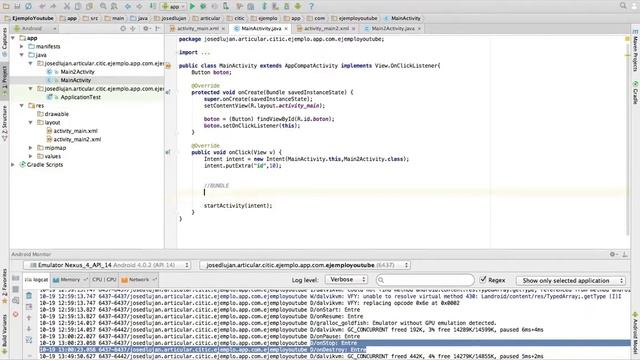The height and width of the screenshot is (360, 640).
Task: Open the Gradle side tool window
Action: 636,92
